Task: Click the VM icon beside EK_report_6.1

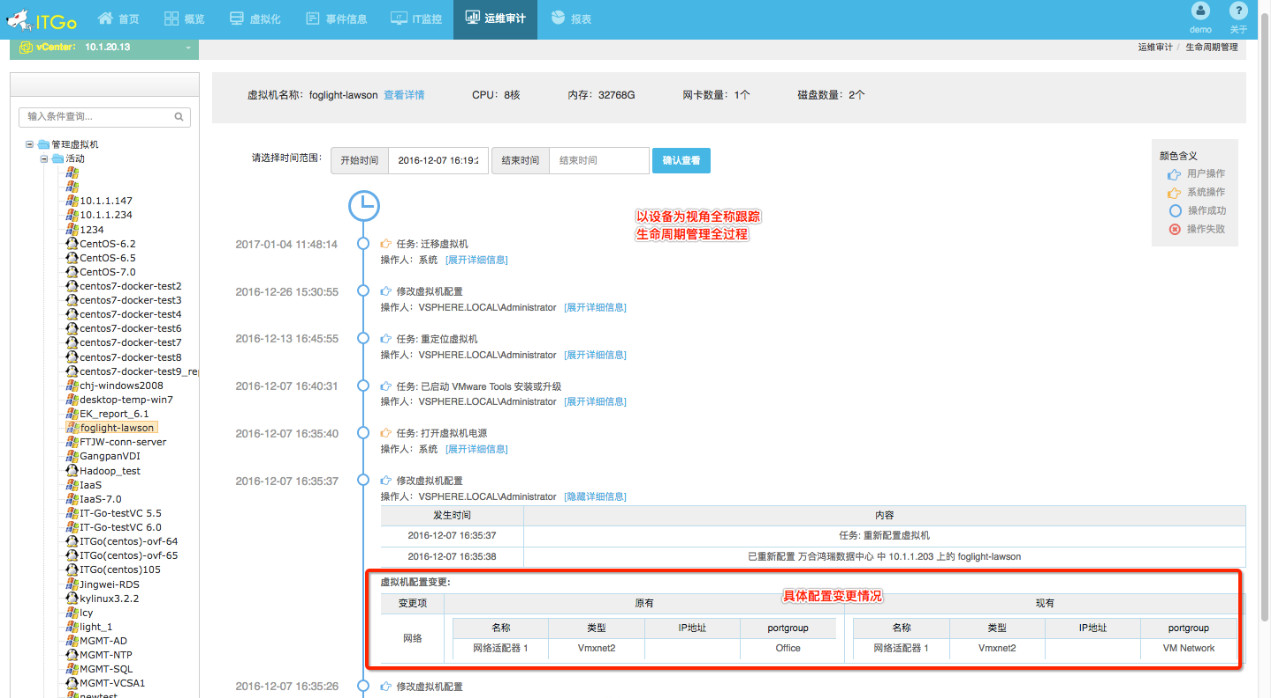Action: [72, 413]
